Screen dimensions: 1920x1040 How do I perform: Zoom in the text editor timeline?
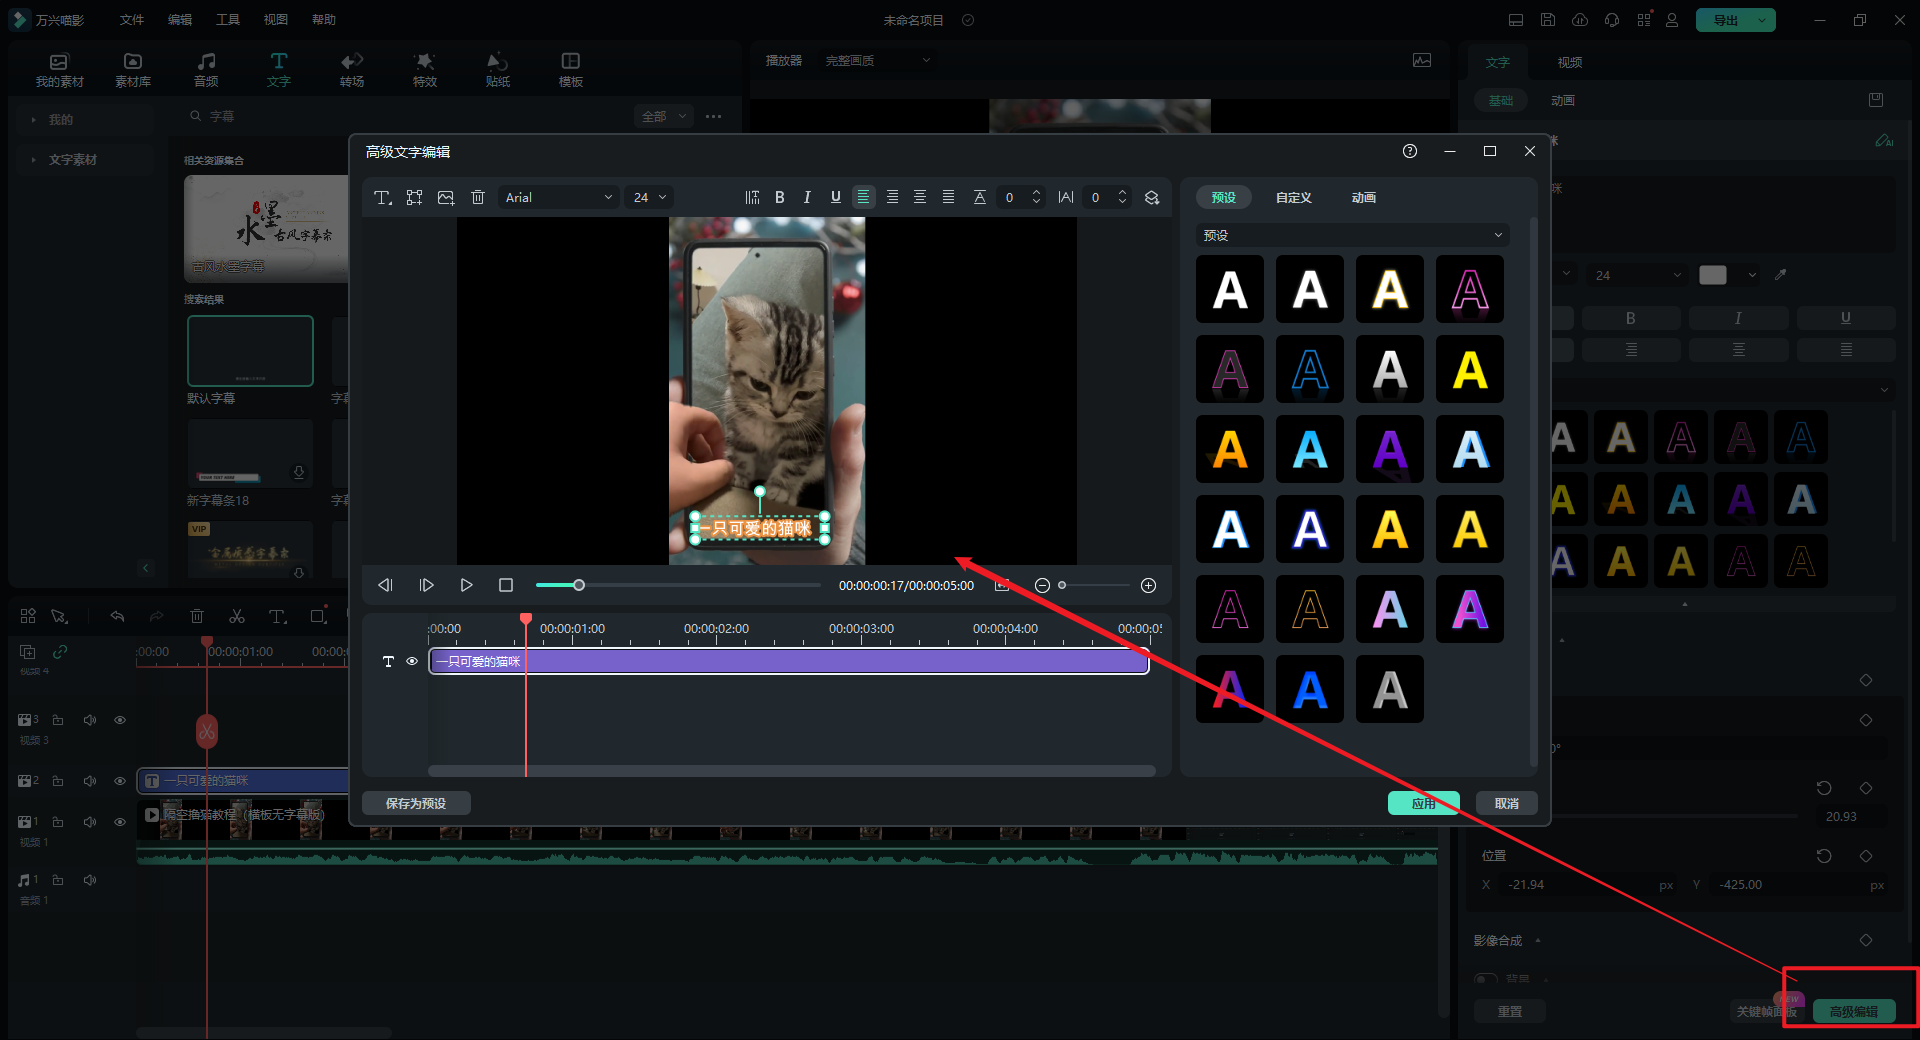tap(1148, 585)
